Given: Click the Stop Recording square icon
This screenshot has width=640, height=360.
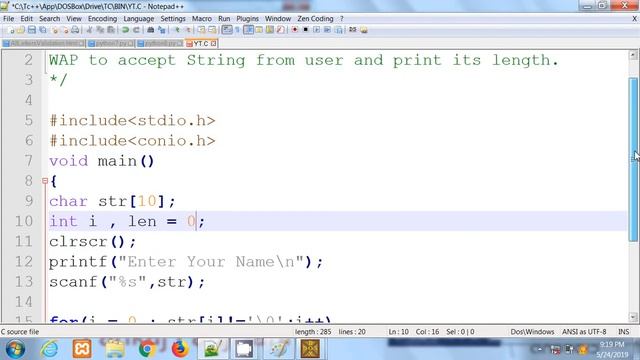Looking at the screenshot, I should tap(306, 30).
